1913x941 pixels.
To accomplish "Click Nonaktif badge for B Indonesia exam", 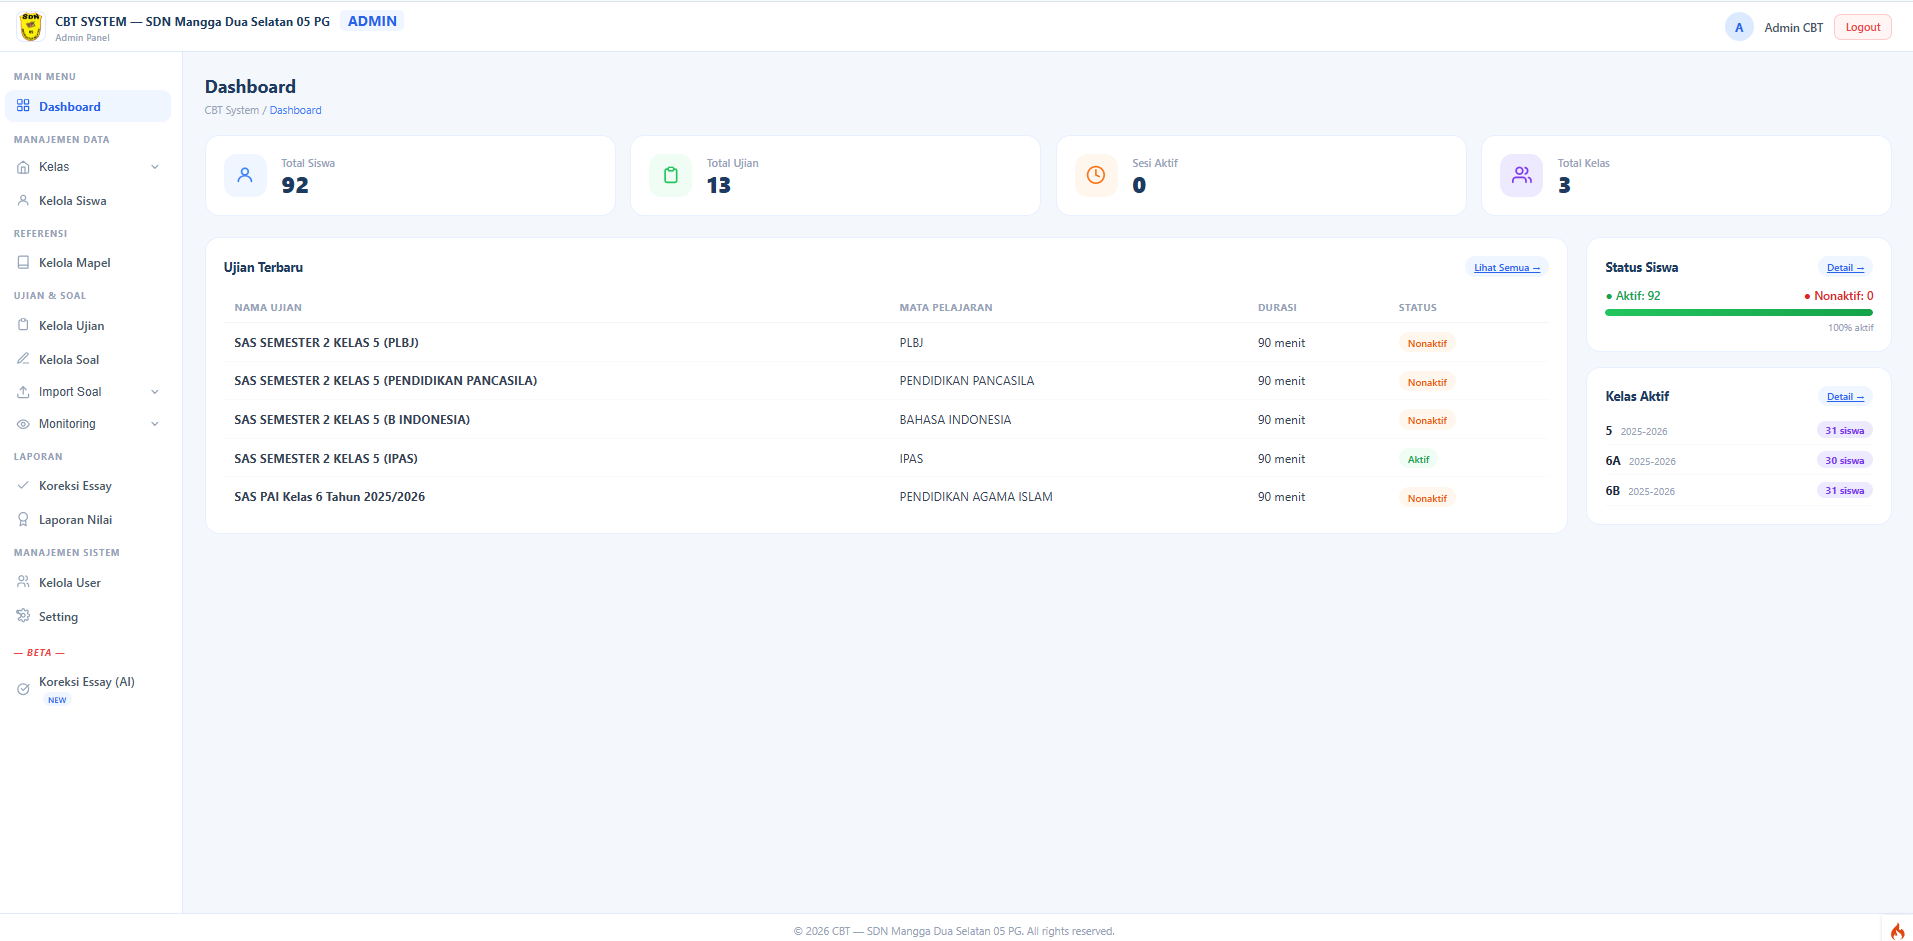I will pyautogui.click(x=1427, y=420).
